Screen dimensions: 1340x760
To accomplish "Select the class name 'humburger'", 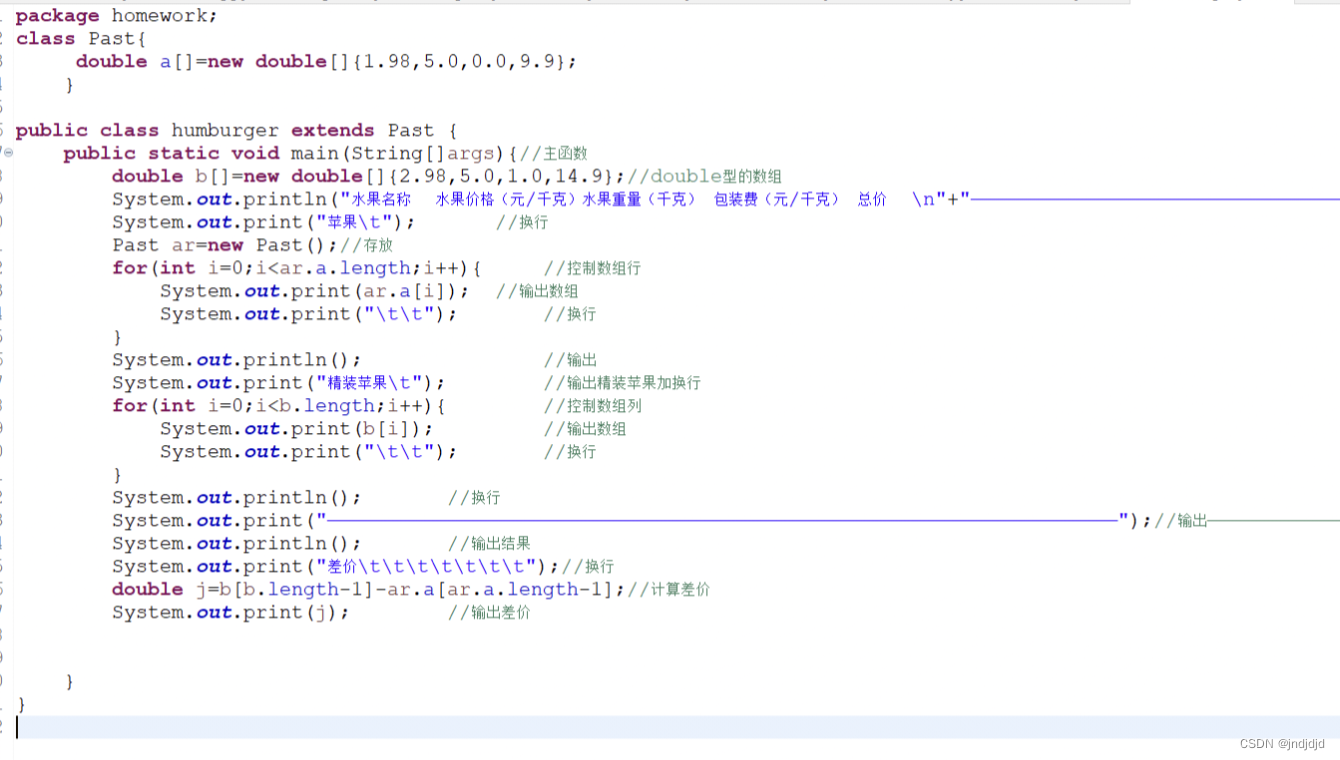I will pyautogui.click(x=225, y=131).
